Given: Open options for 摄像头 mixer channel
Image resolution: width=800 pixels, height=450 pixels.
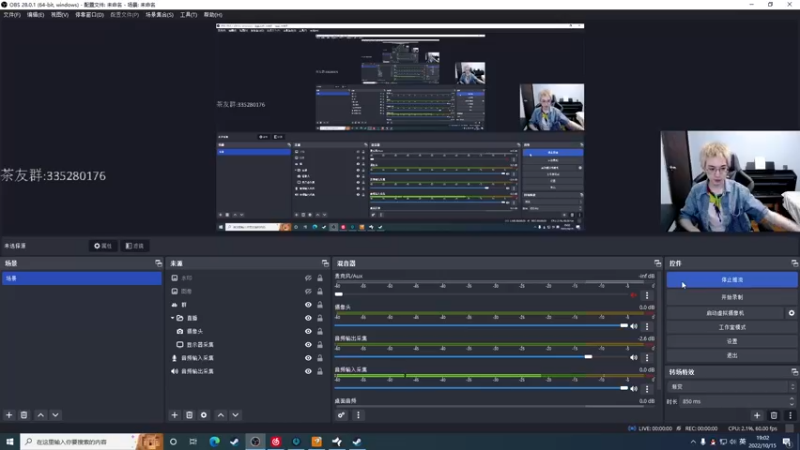Looking at the screenshot, I should point(647,326).
